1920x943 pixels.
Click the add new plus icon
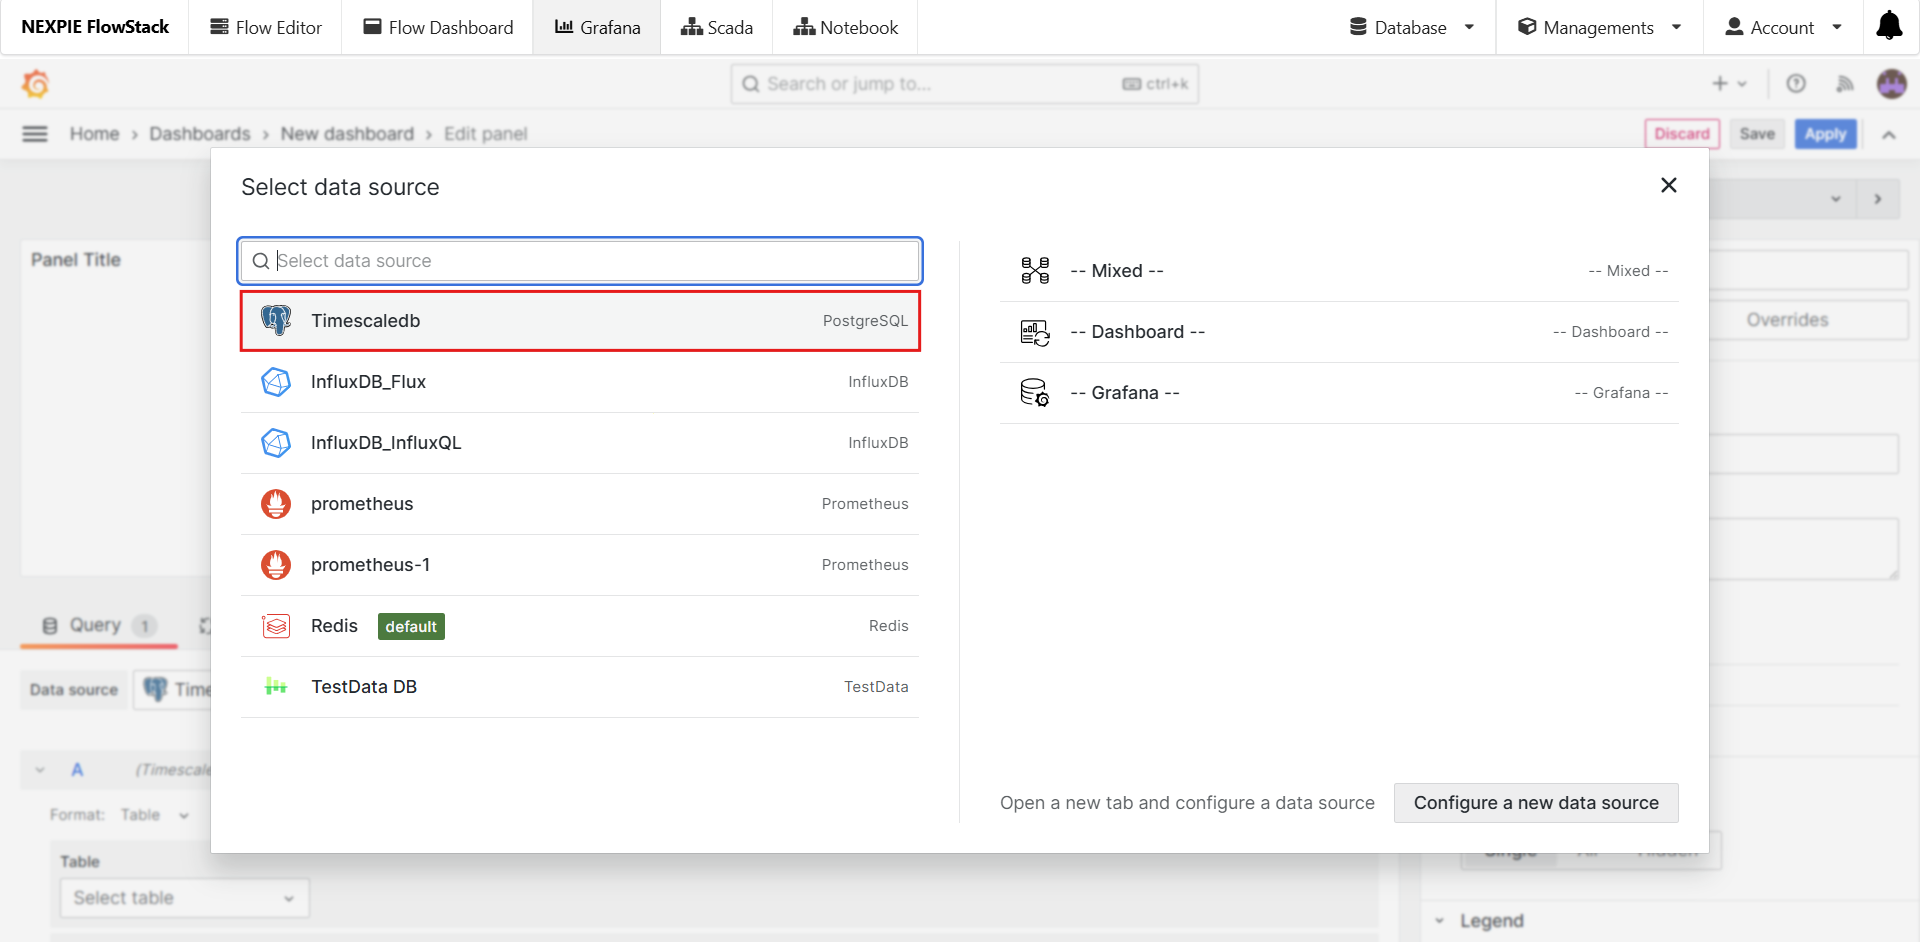[x=1720, y=84]
